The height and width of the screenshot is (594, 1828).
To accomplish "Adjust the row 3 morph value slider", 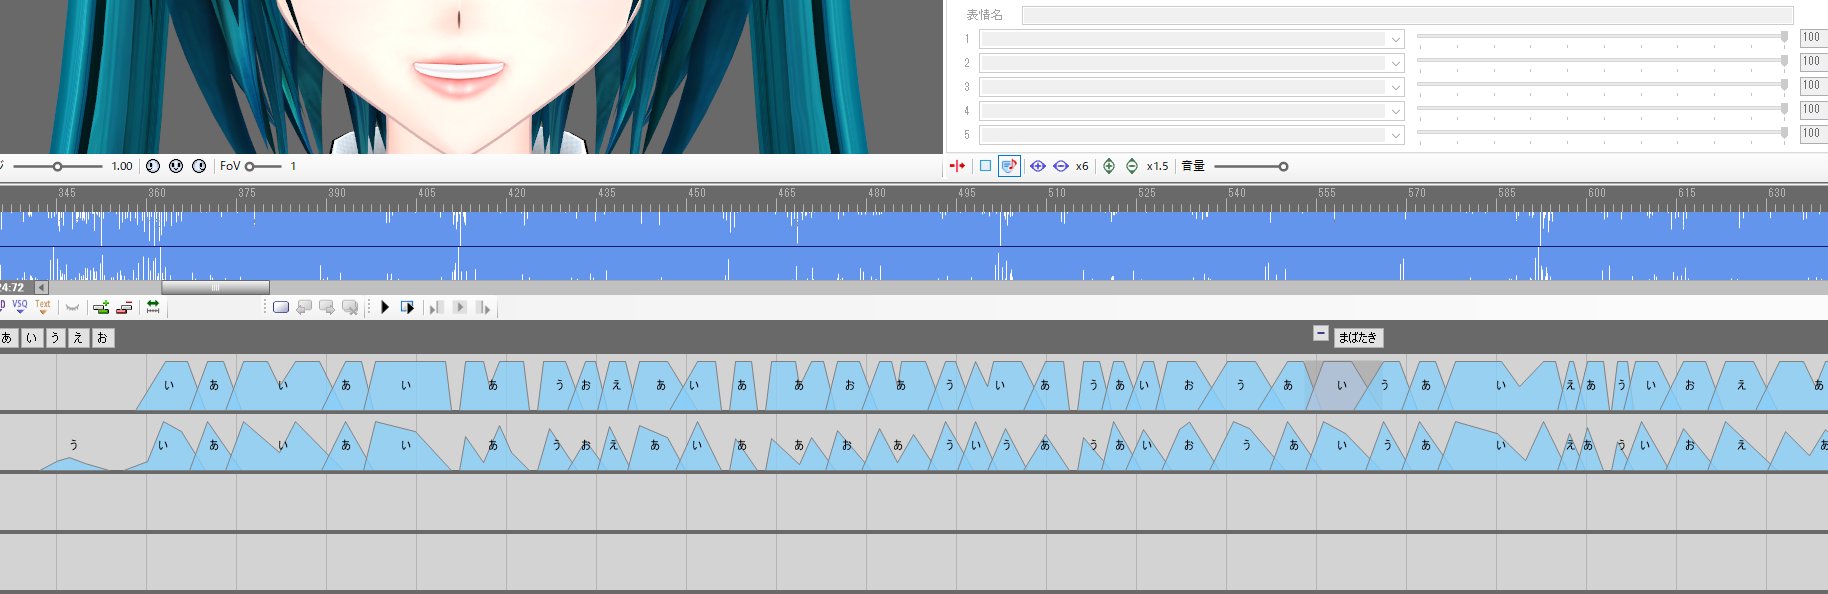I will click(x=1603, y=85).
